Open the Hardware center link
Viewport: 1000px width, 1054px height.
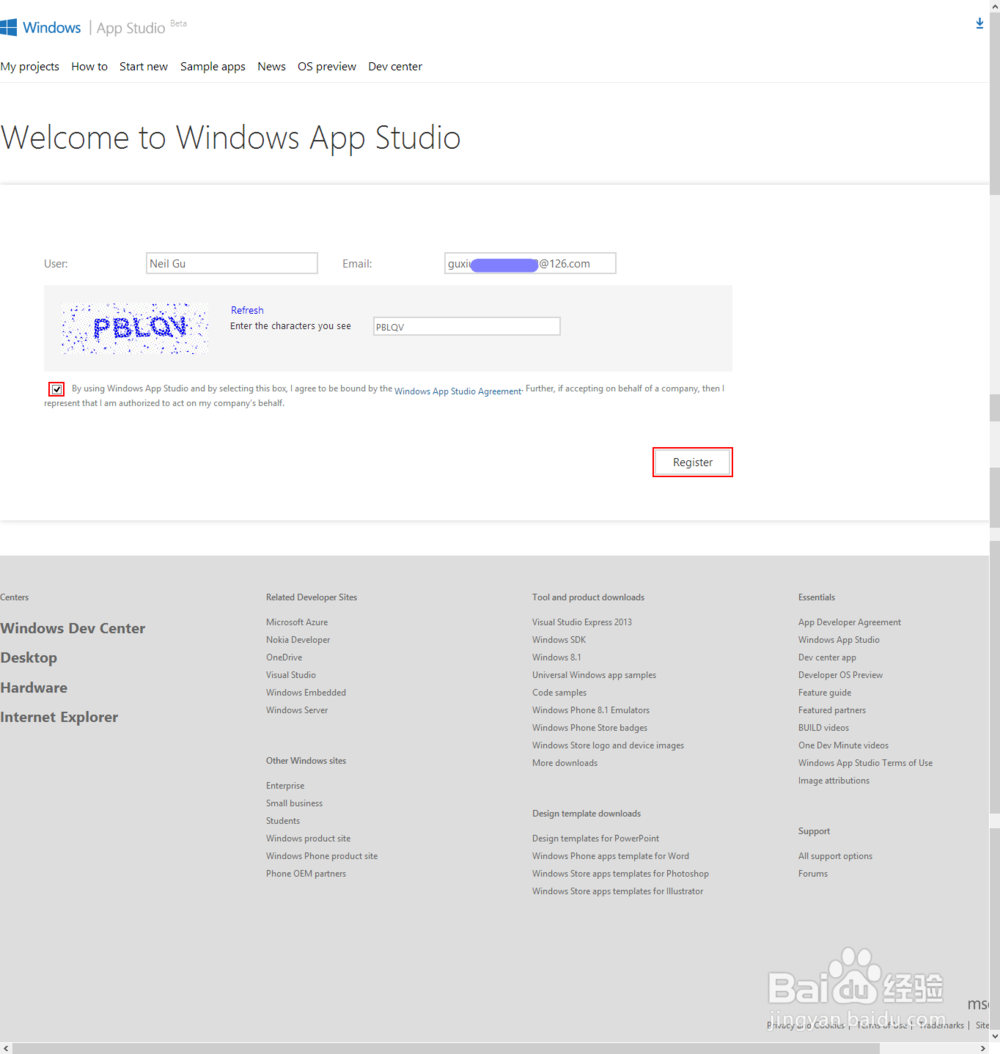pos(34,688)
